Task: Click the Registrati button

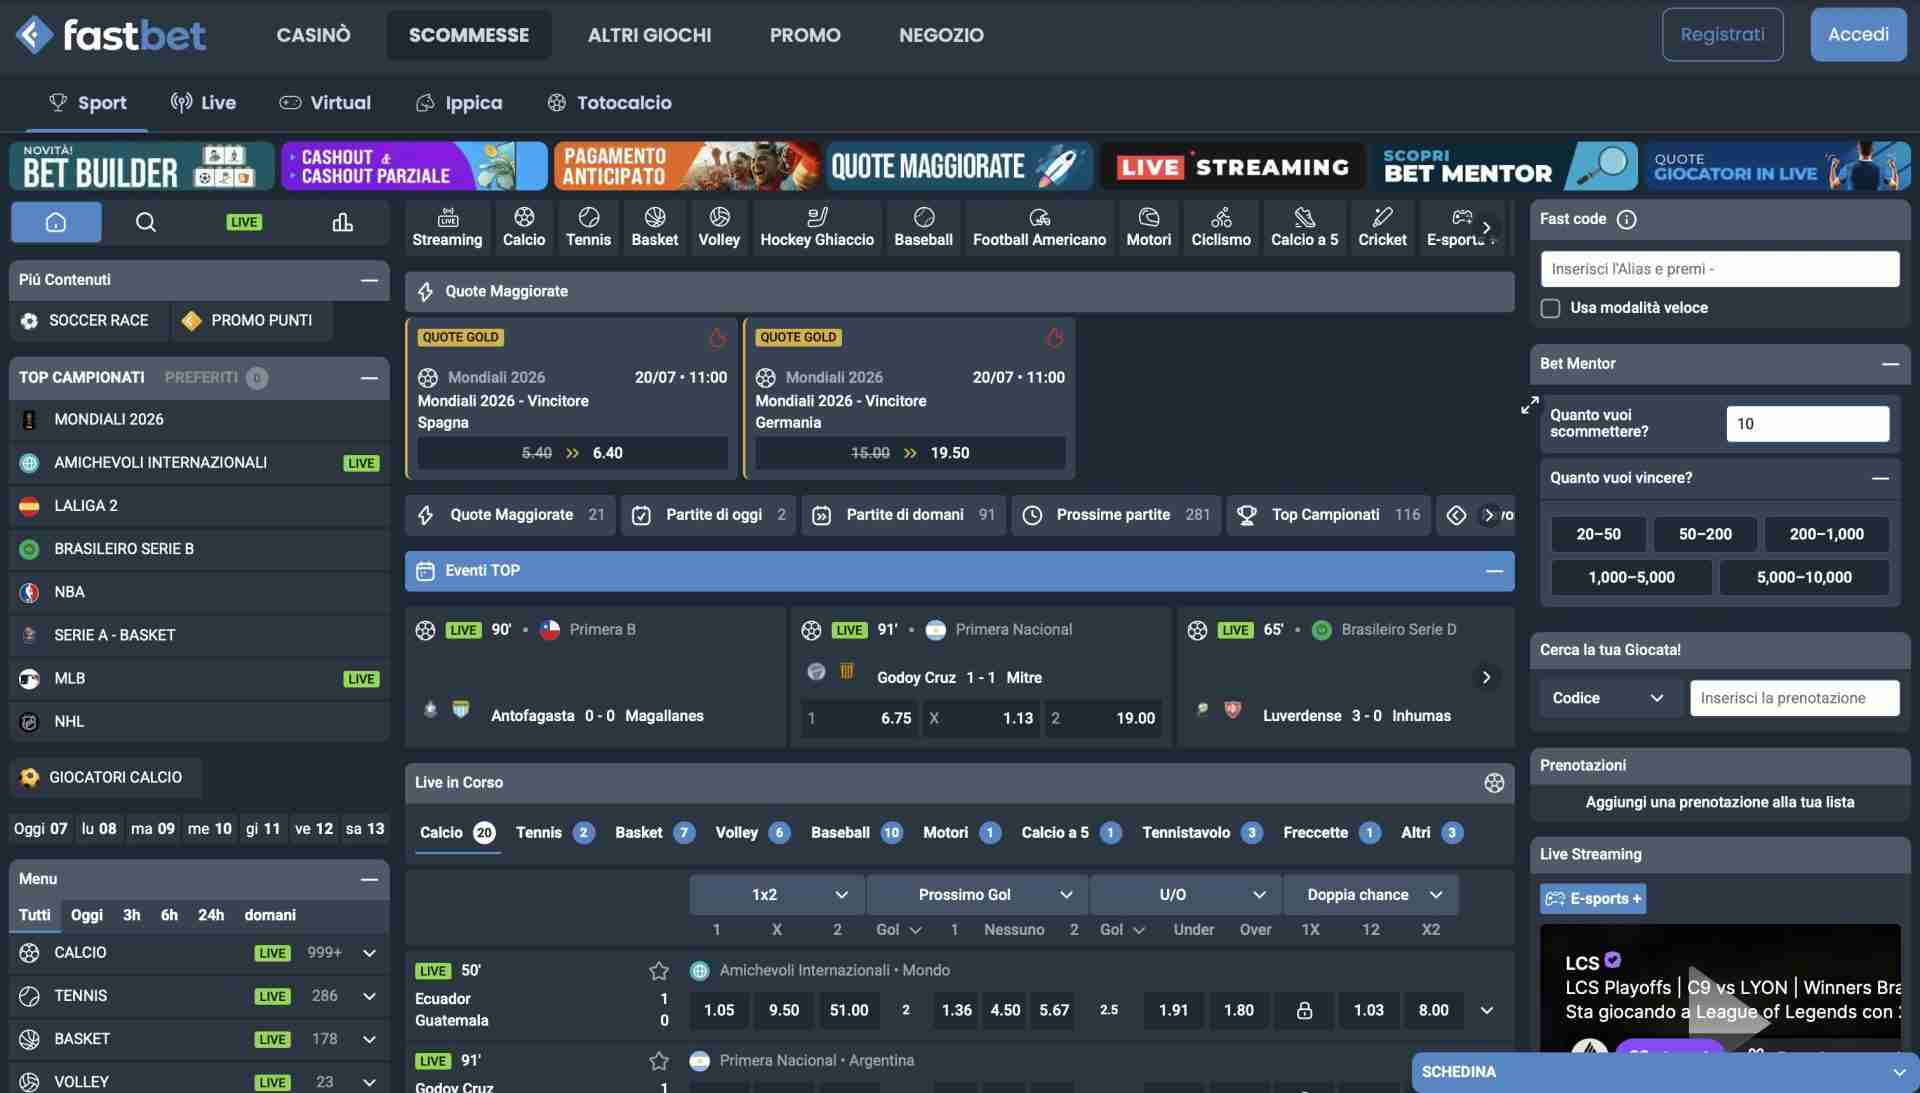Action: click(x=1722, y=35)
